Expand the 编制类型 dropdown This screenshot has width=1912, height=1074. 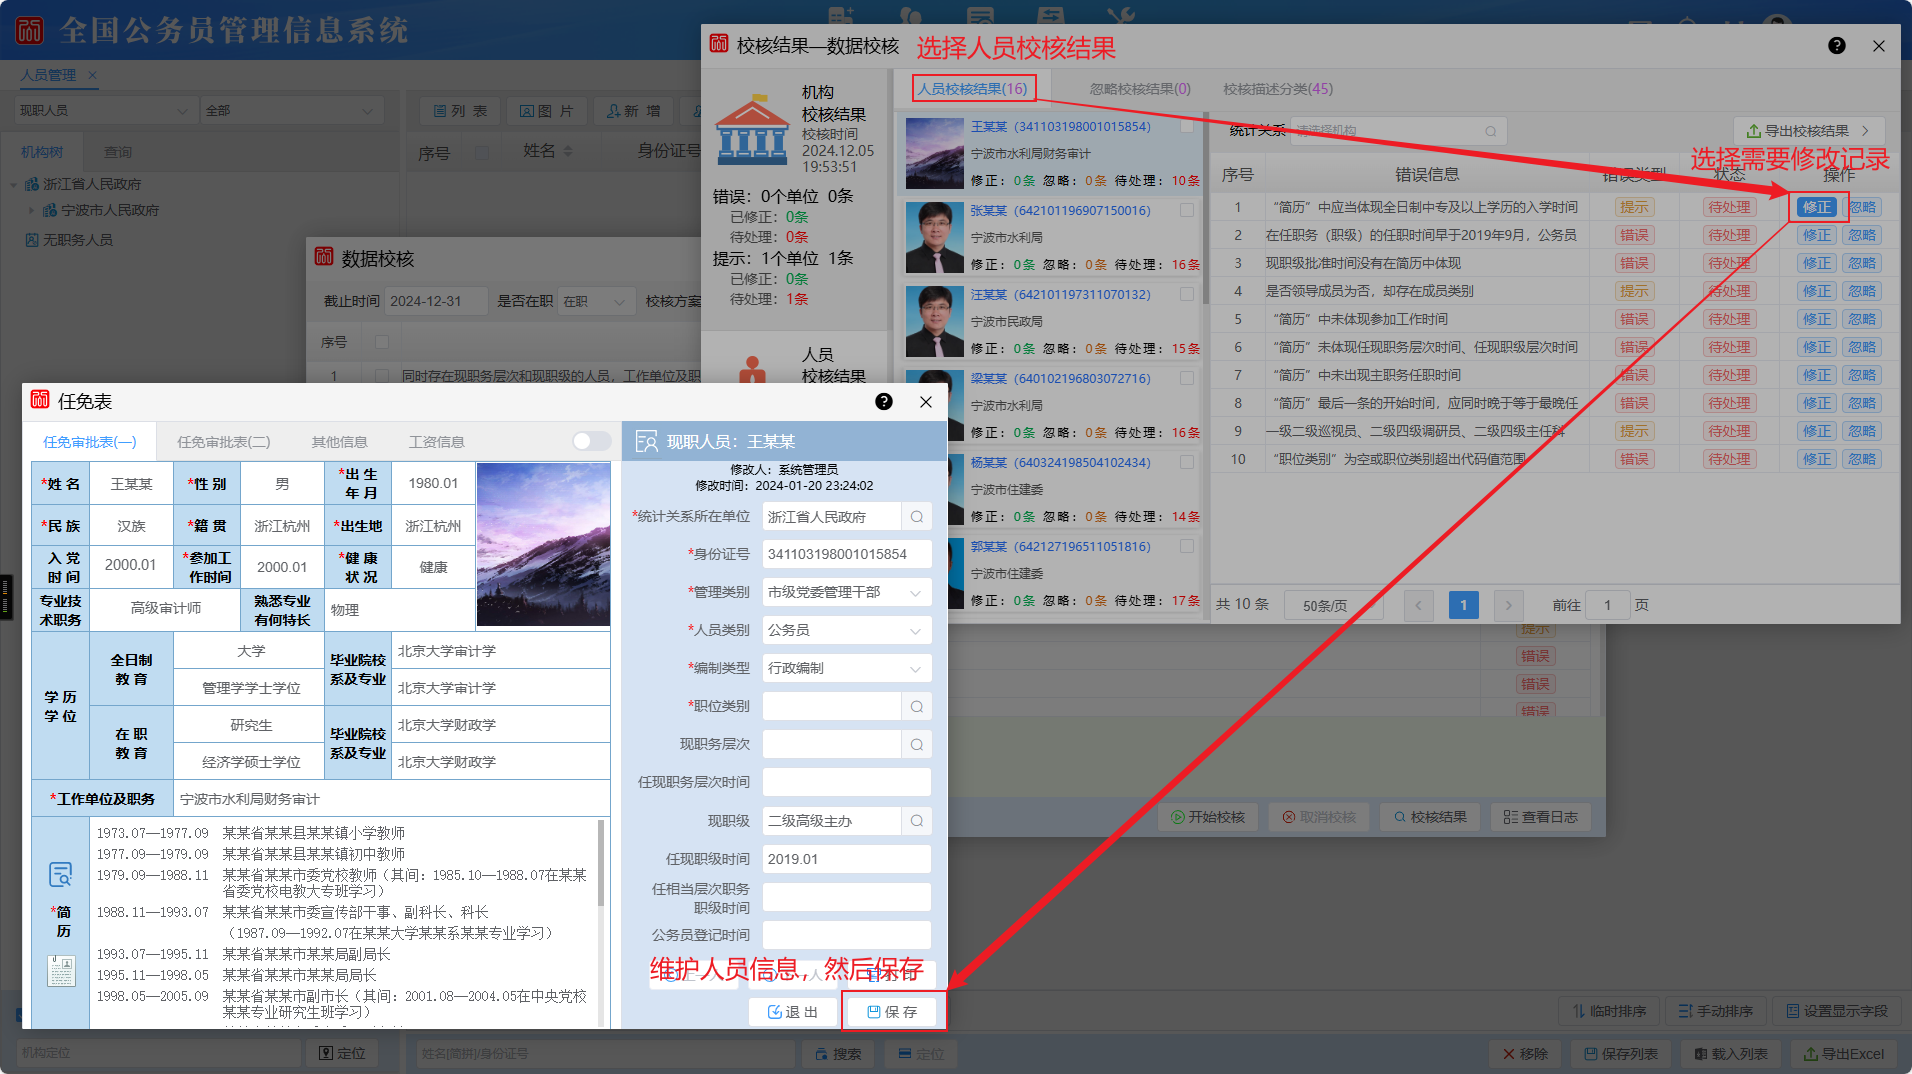(846, 669)
